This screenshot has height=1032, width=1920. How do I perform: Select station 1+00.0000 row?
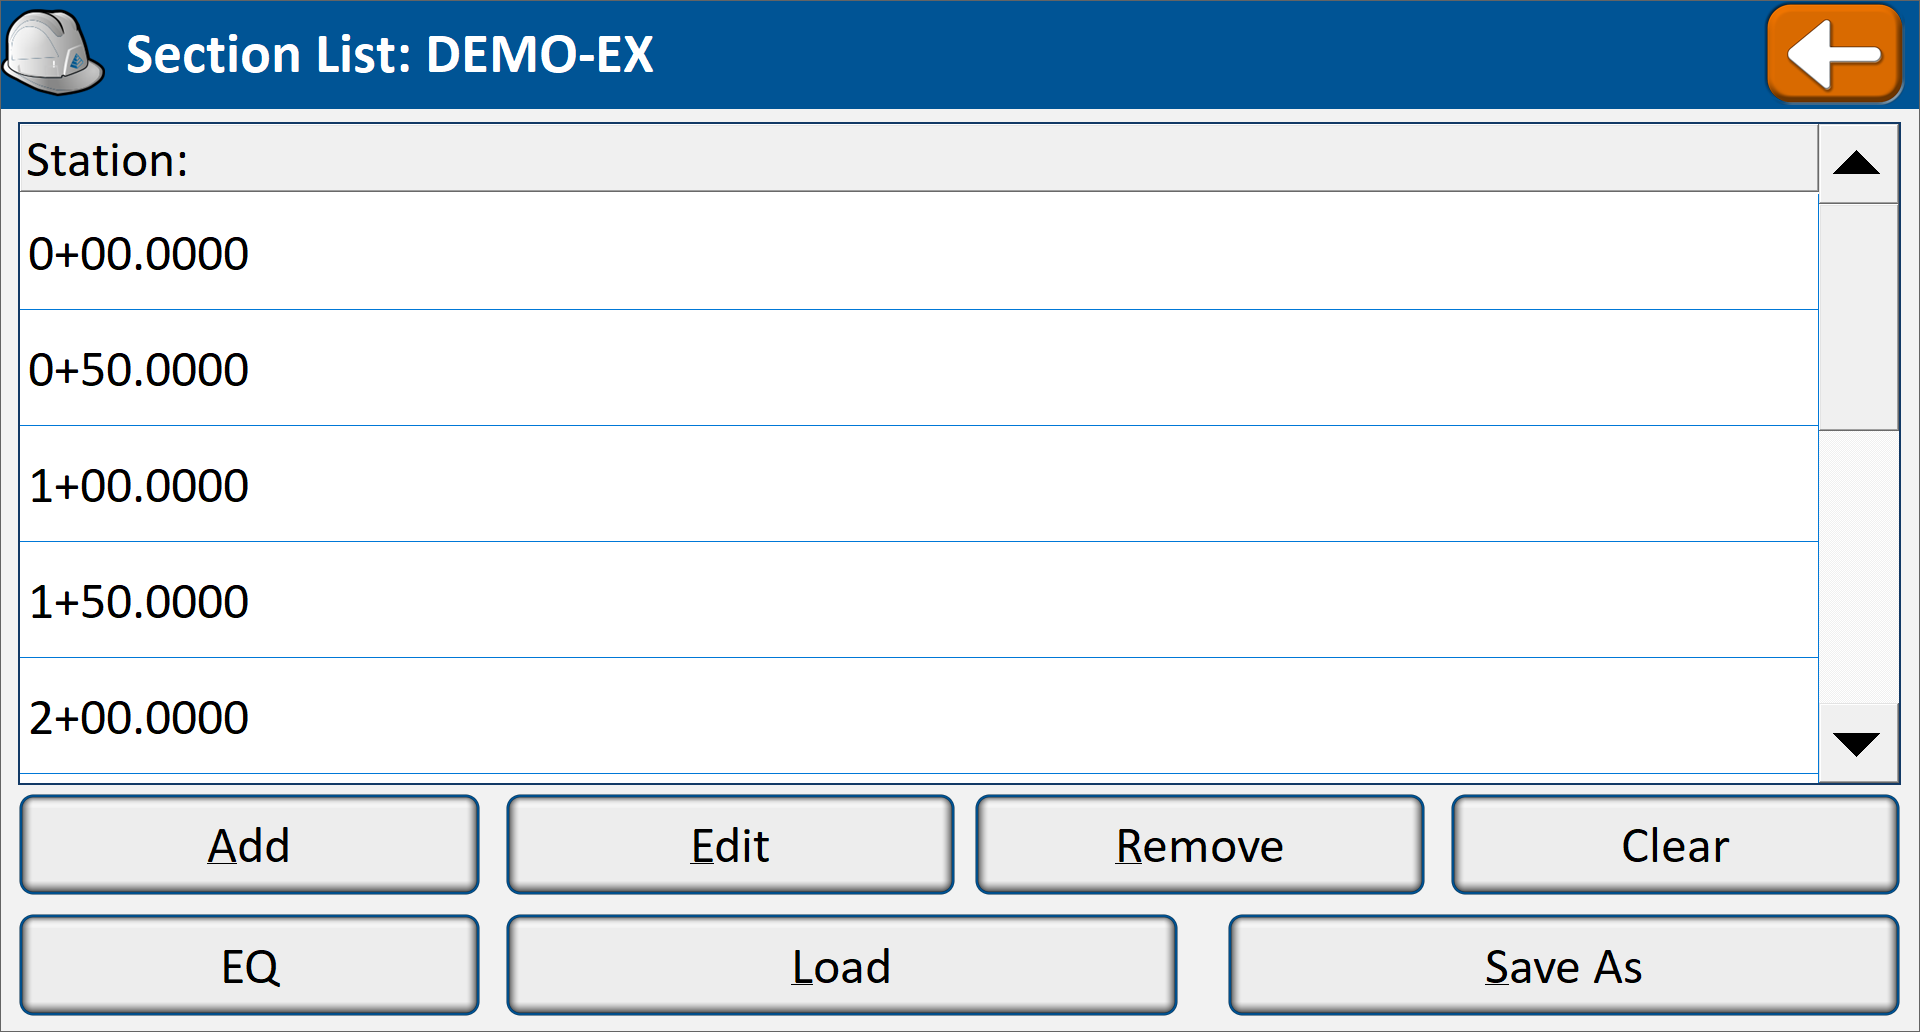tap(918, 484)
